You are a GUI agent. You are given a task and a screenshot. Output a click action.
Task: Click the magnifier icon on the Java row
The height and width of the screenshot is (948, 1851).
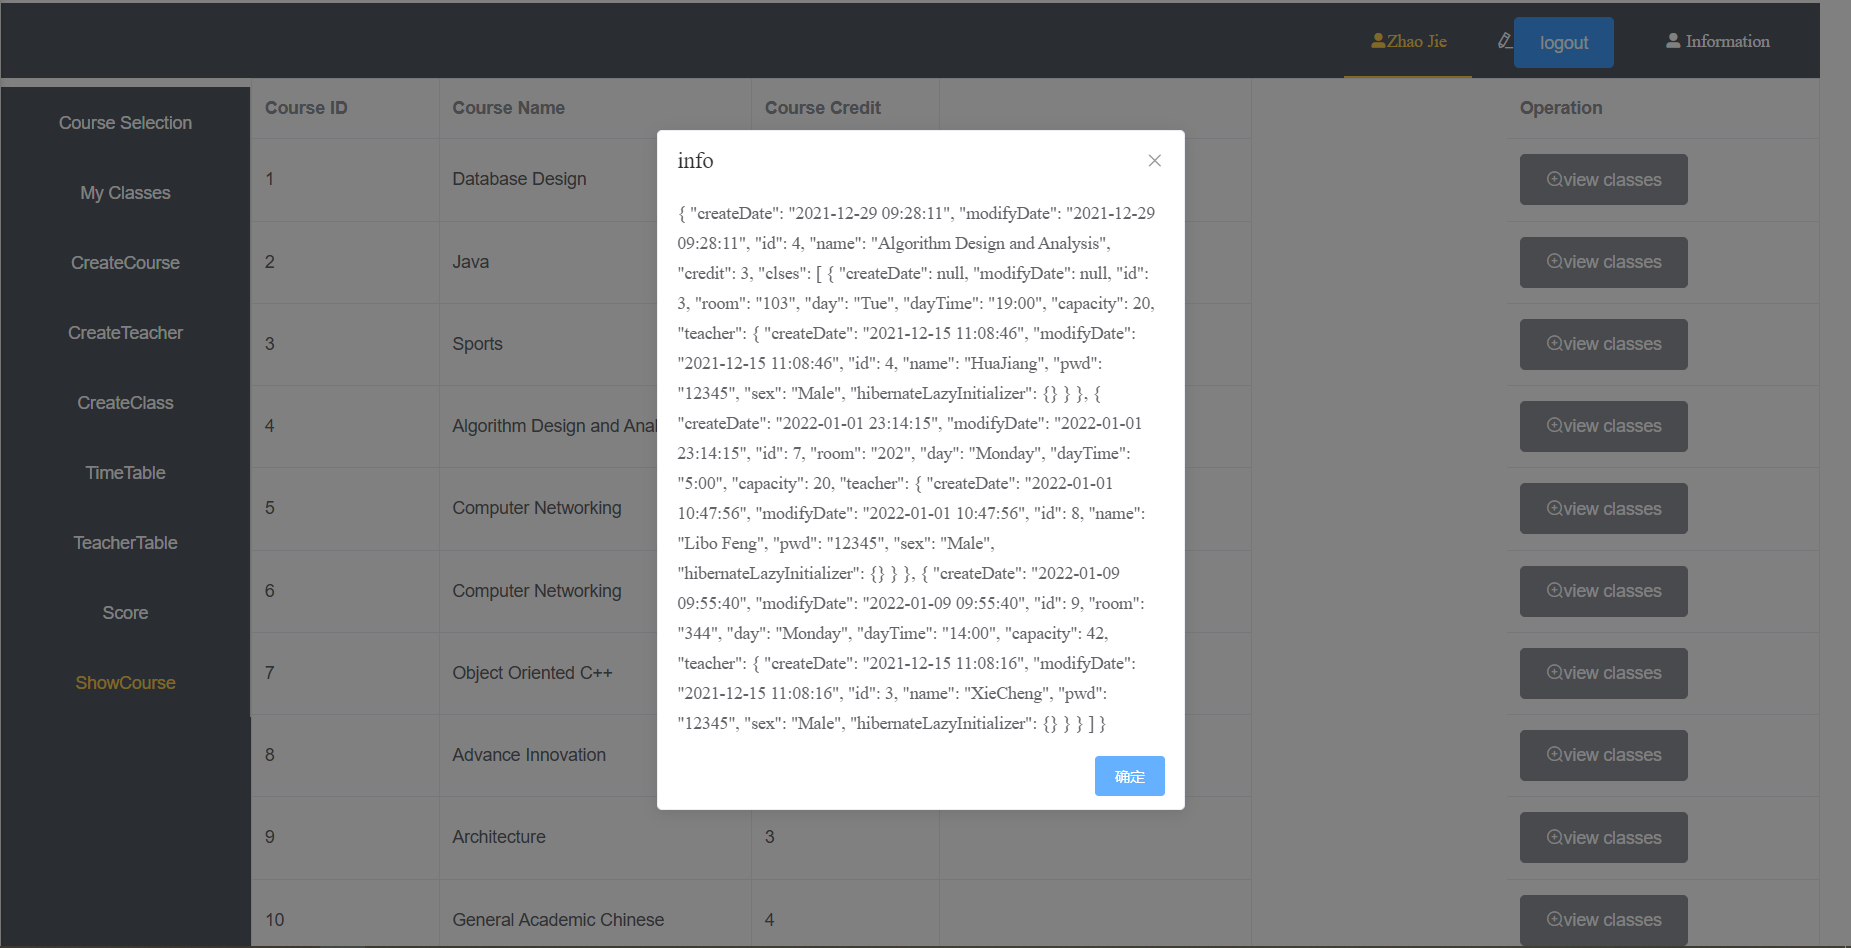[x=1553, y=261]
